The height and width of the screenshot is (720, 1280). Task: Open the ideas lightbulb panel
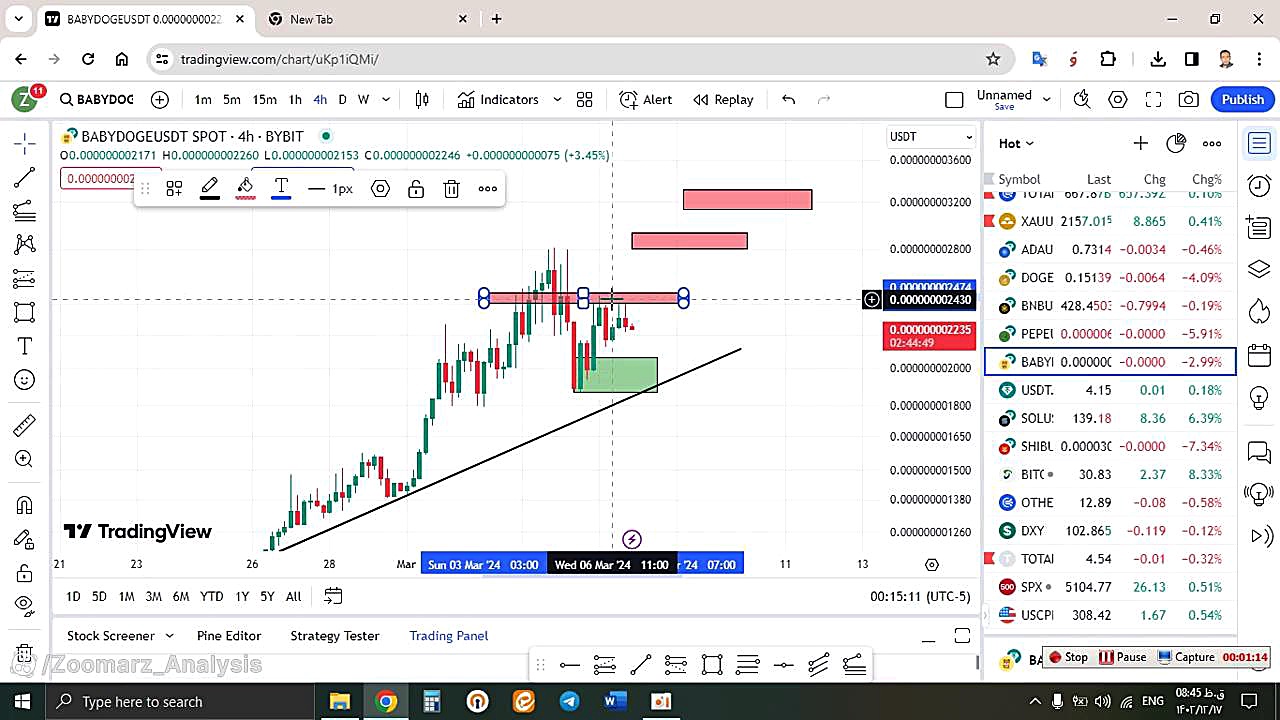(1259, 397)
